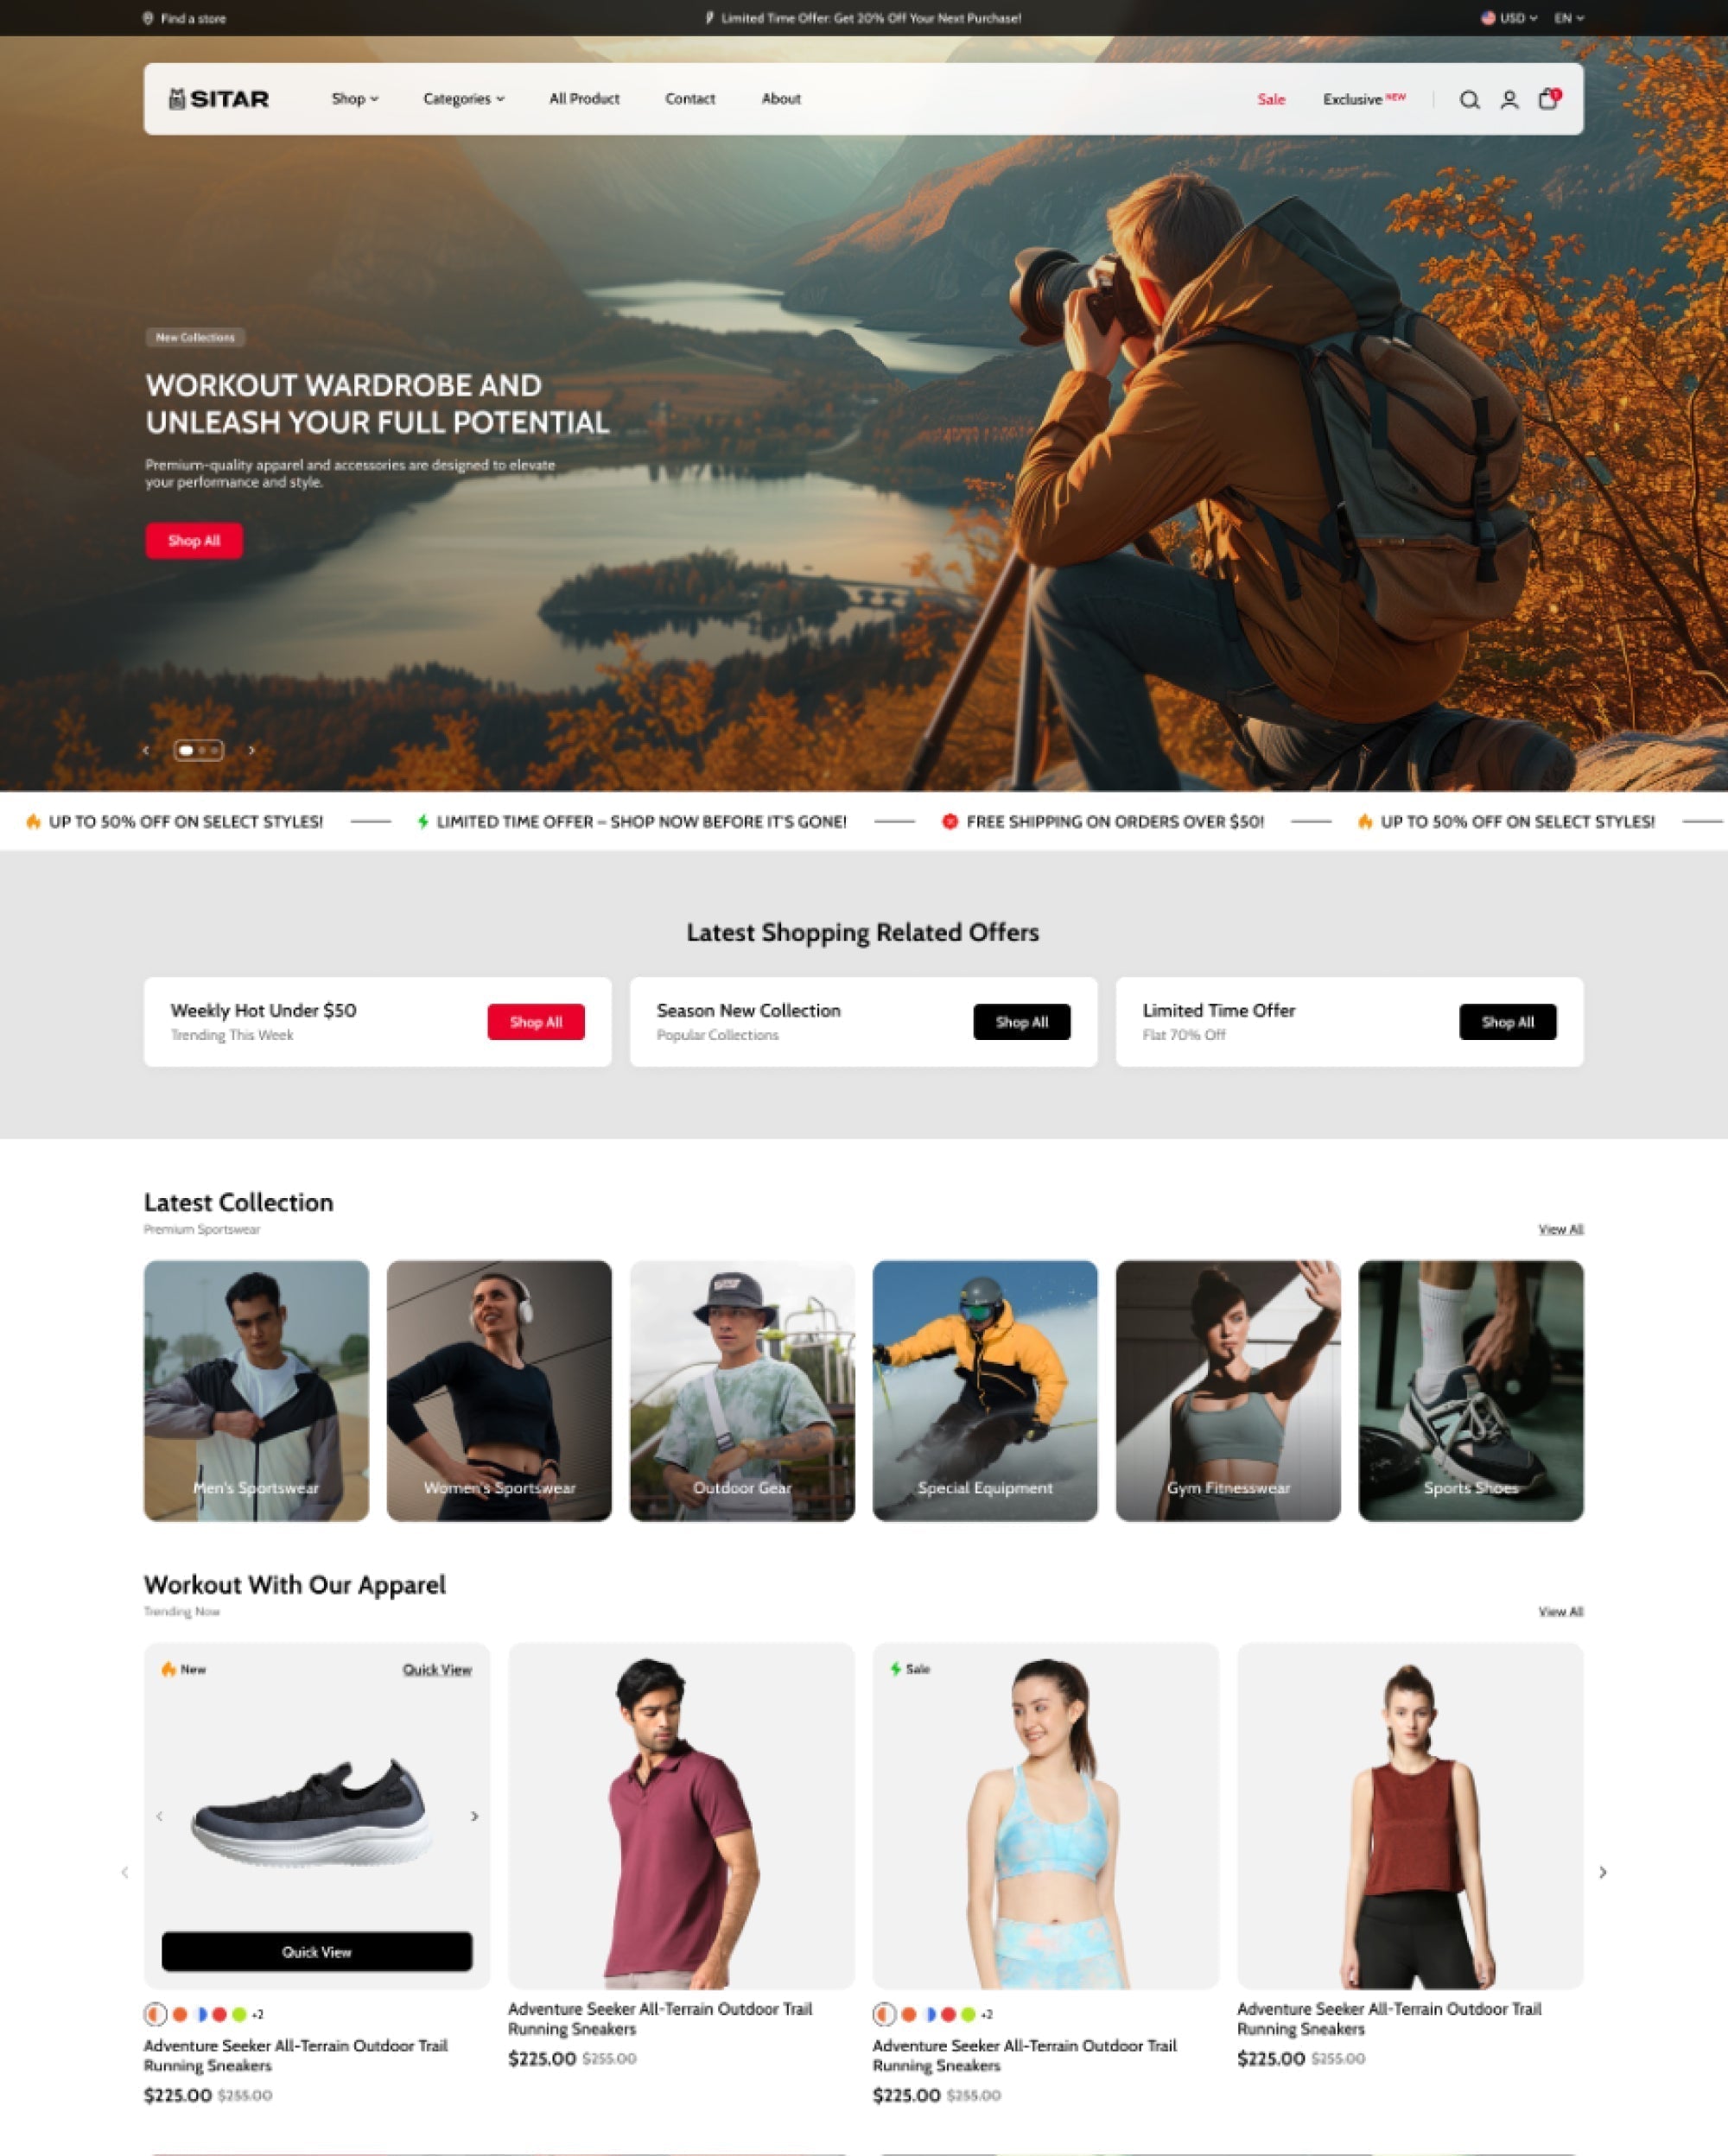Click the user account icon
The width and height of the screenshot is (1728, 2156).
pyautogui.click(x=1509, y=98)
